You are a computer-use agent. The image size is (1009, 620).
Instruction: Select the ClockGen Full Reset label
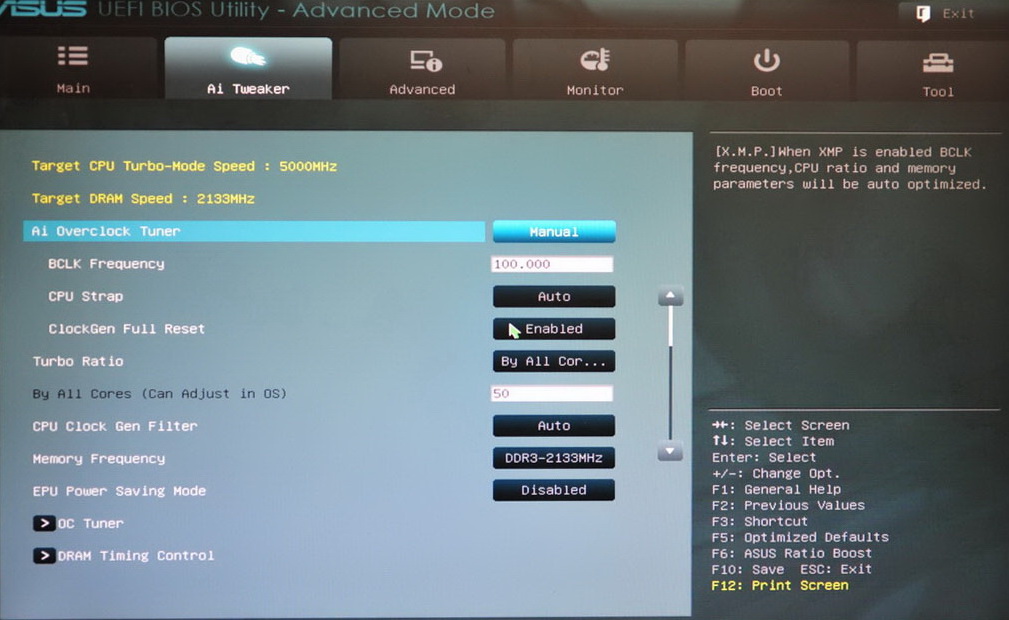pos(127,329)
